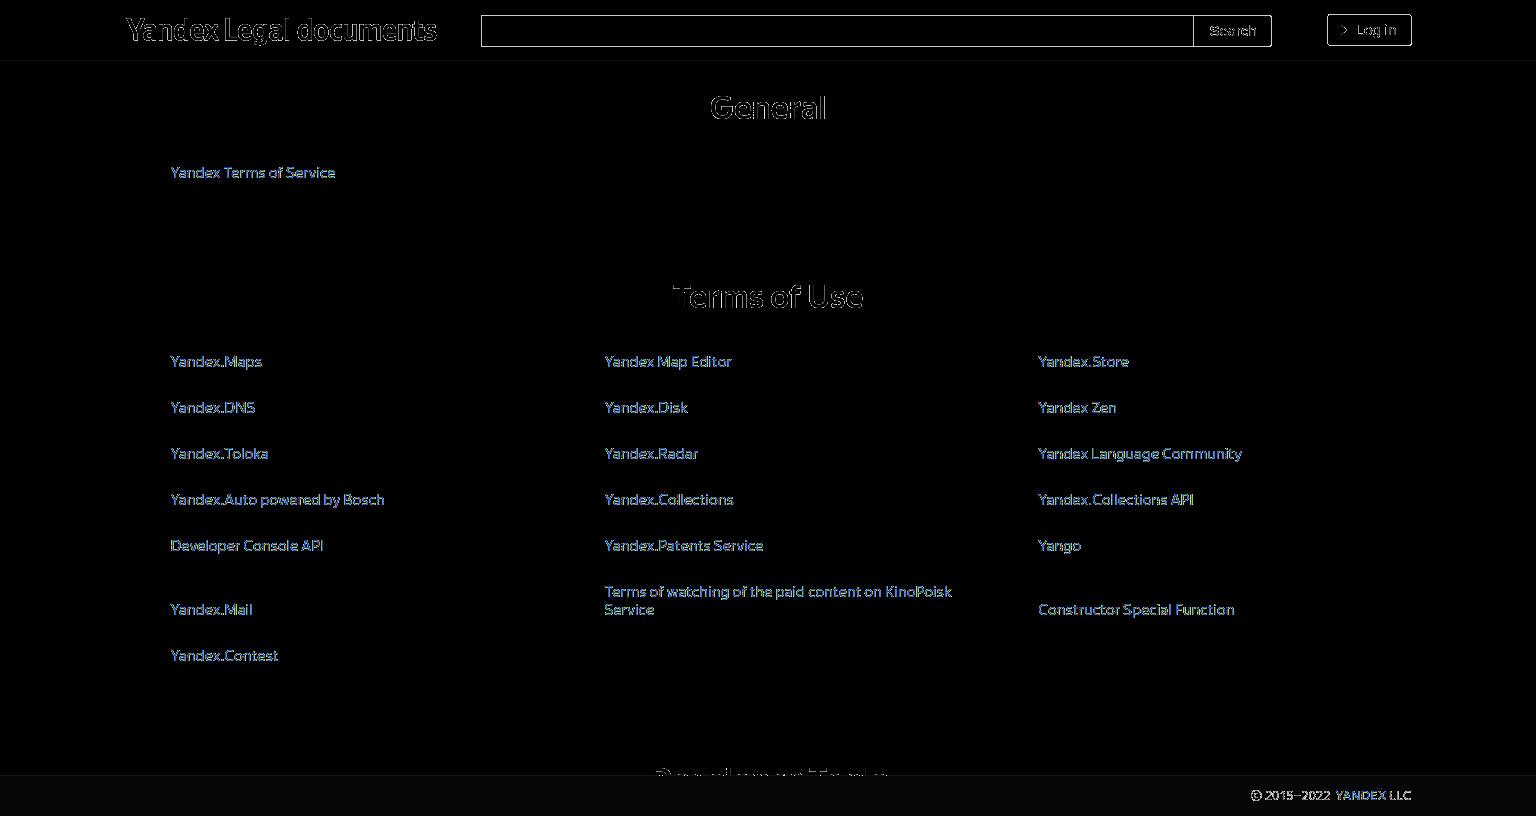Open Yandex.Collections terms link

(668, 500)
